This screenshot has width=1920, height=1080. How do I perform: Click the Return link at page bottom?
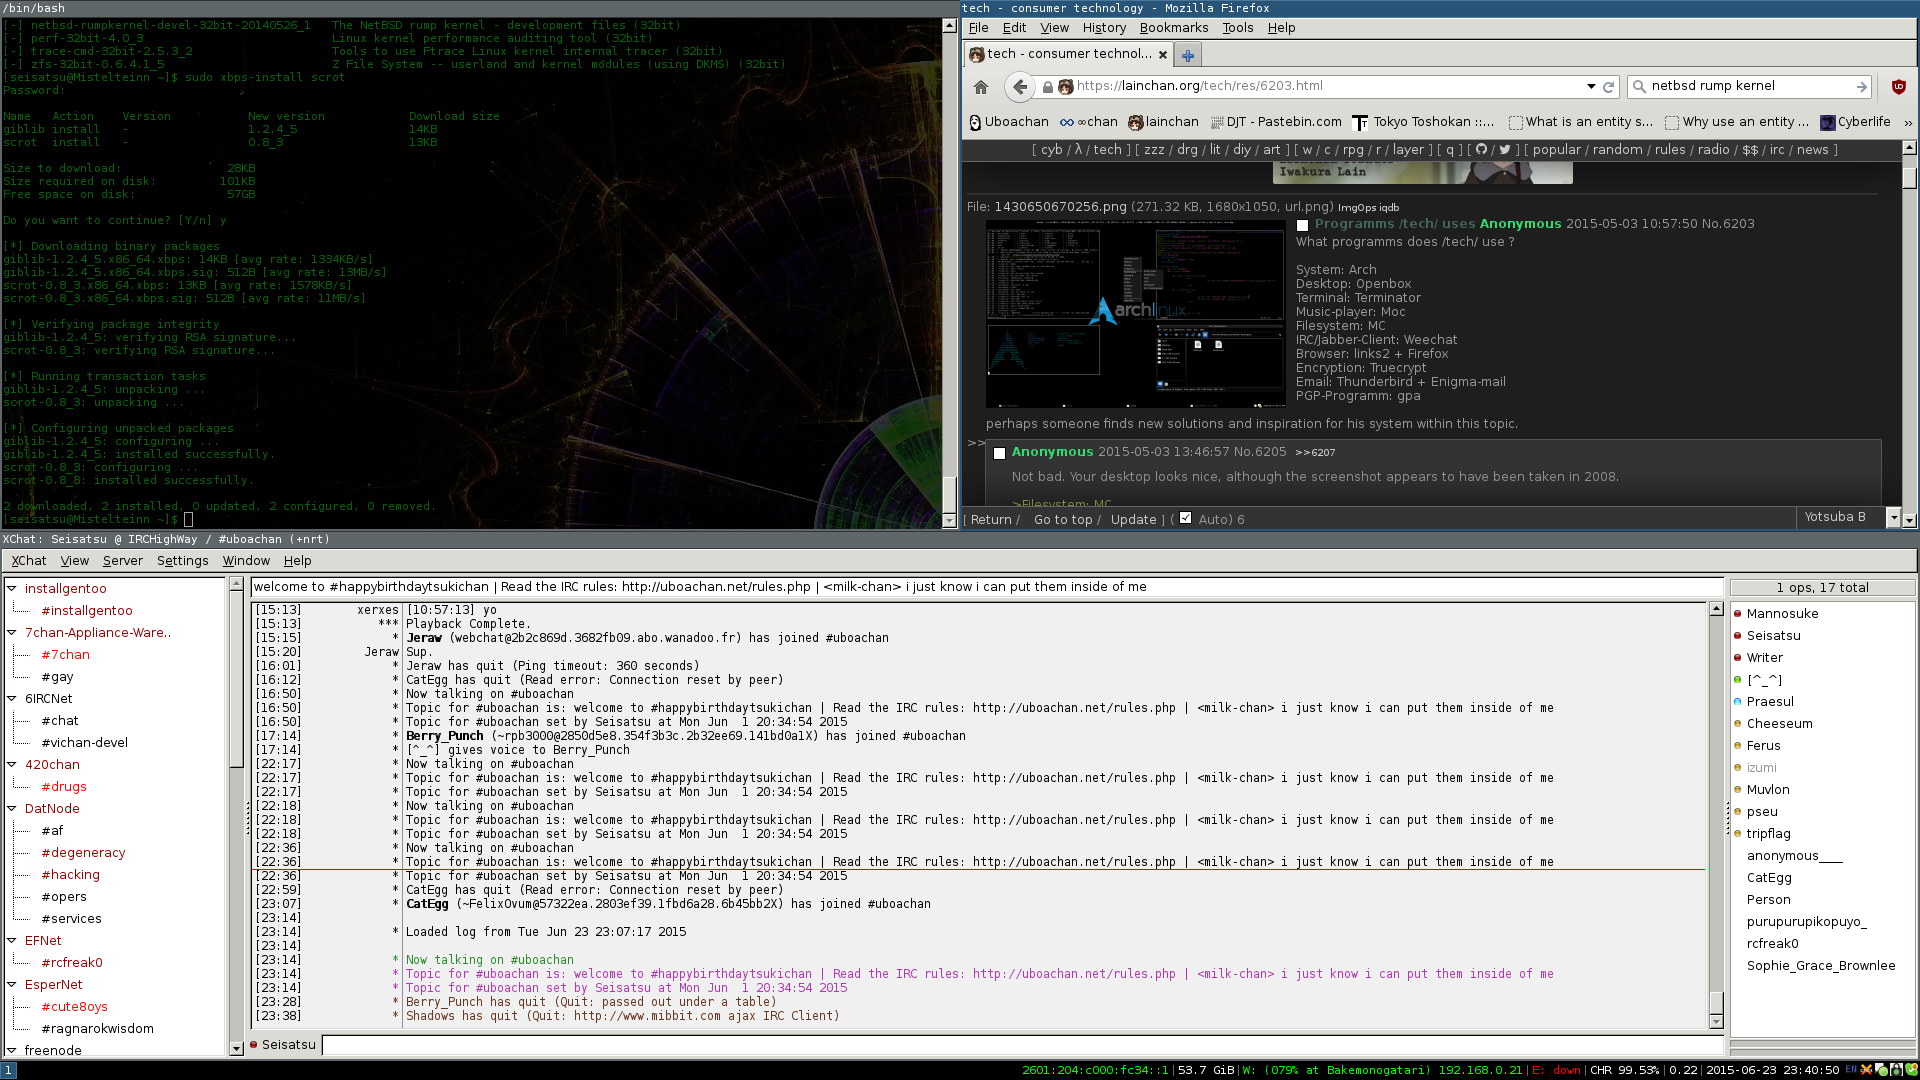click(x=991, y=520)
